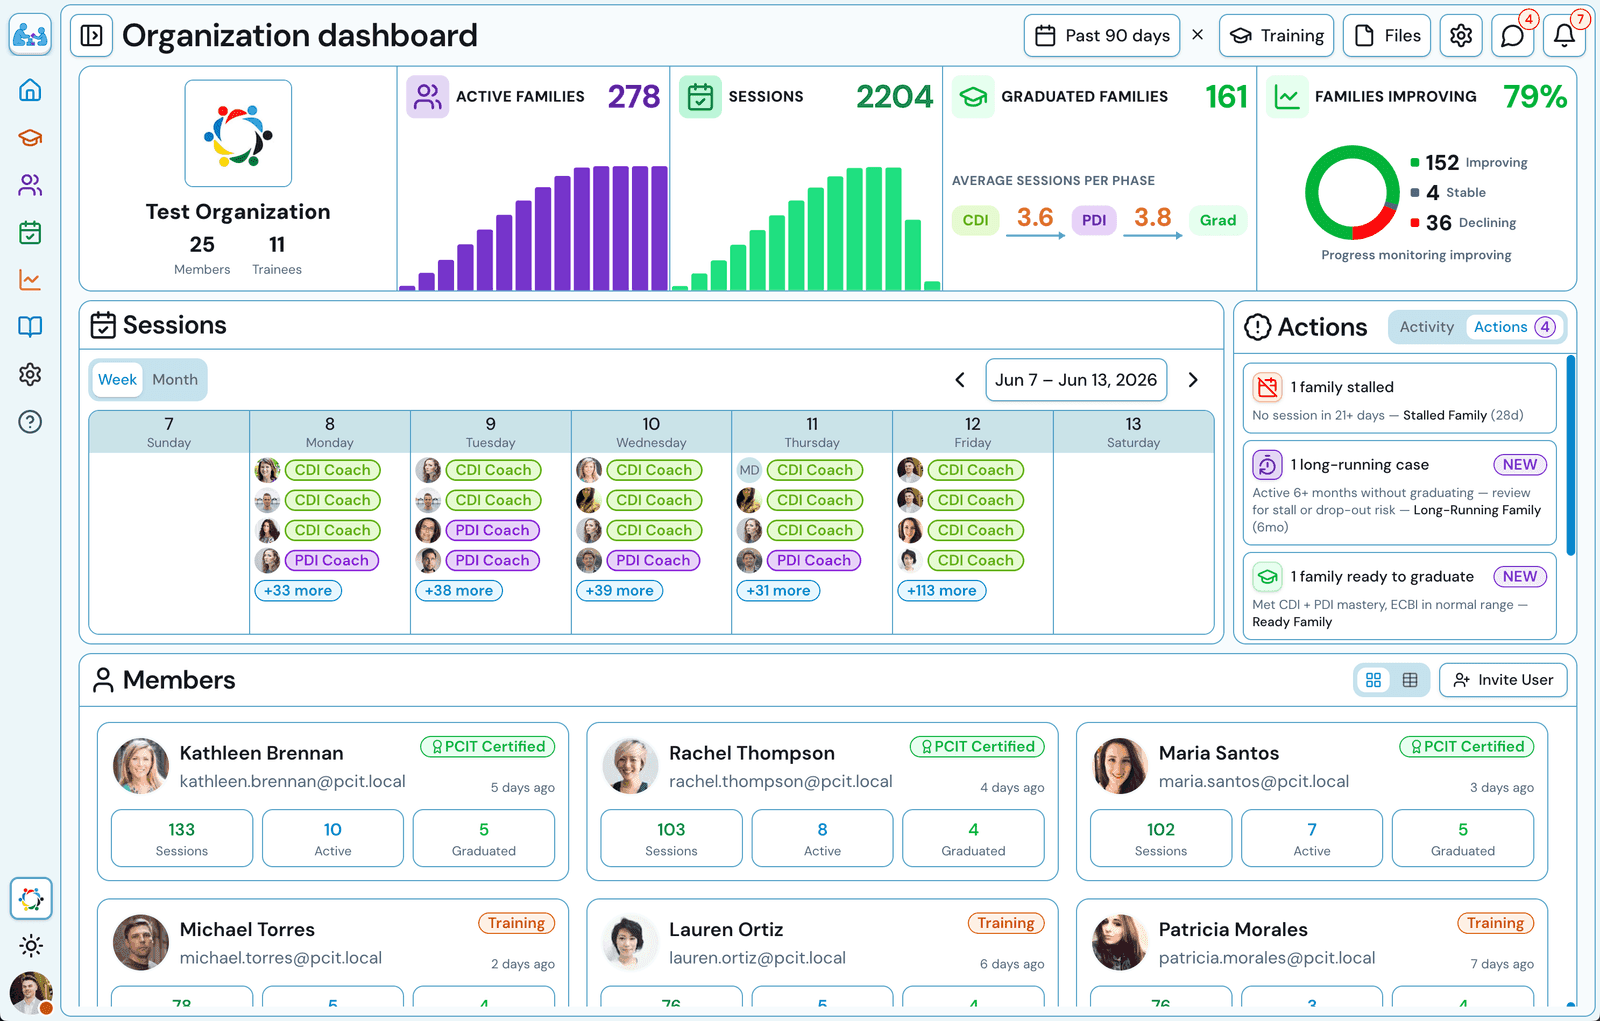Image resolution: width=1600 pixels, height=1021 pixels.
Task: Click the Active Families icon
Action: (428, 97)
